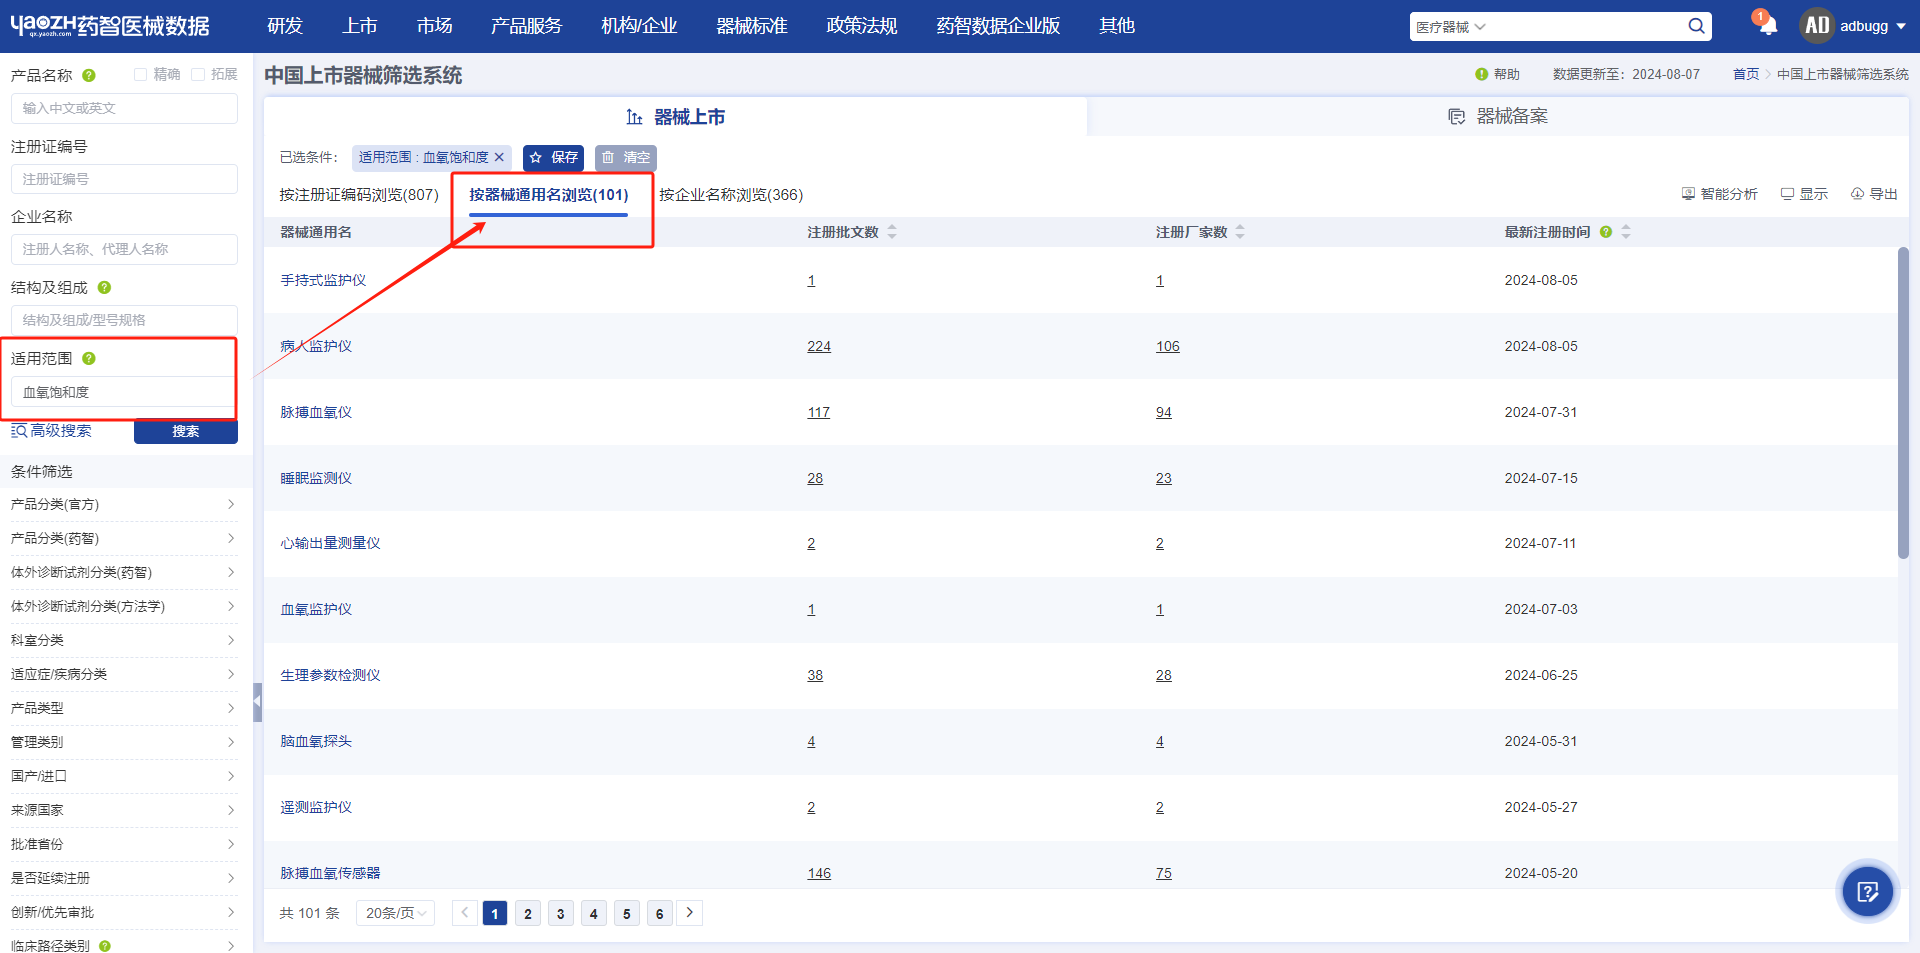Remove the 适用范围 血氧饱和度 filter tag
This screenshot has height=953, width=1920.
(499, 157)
